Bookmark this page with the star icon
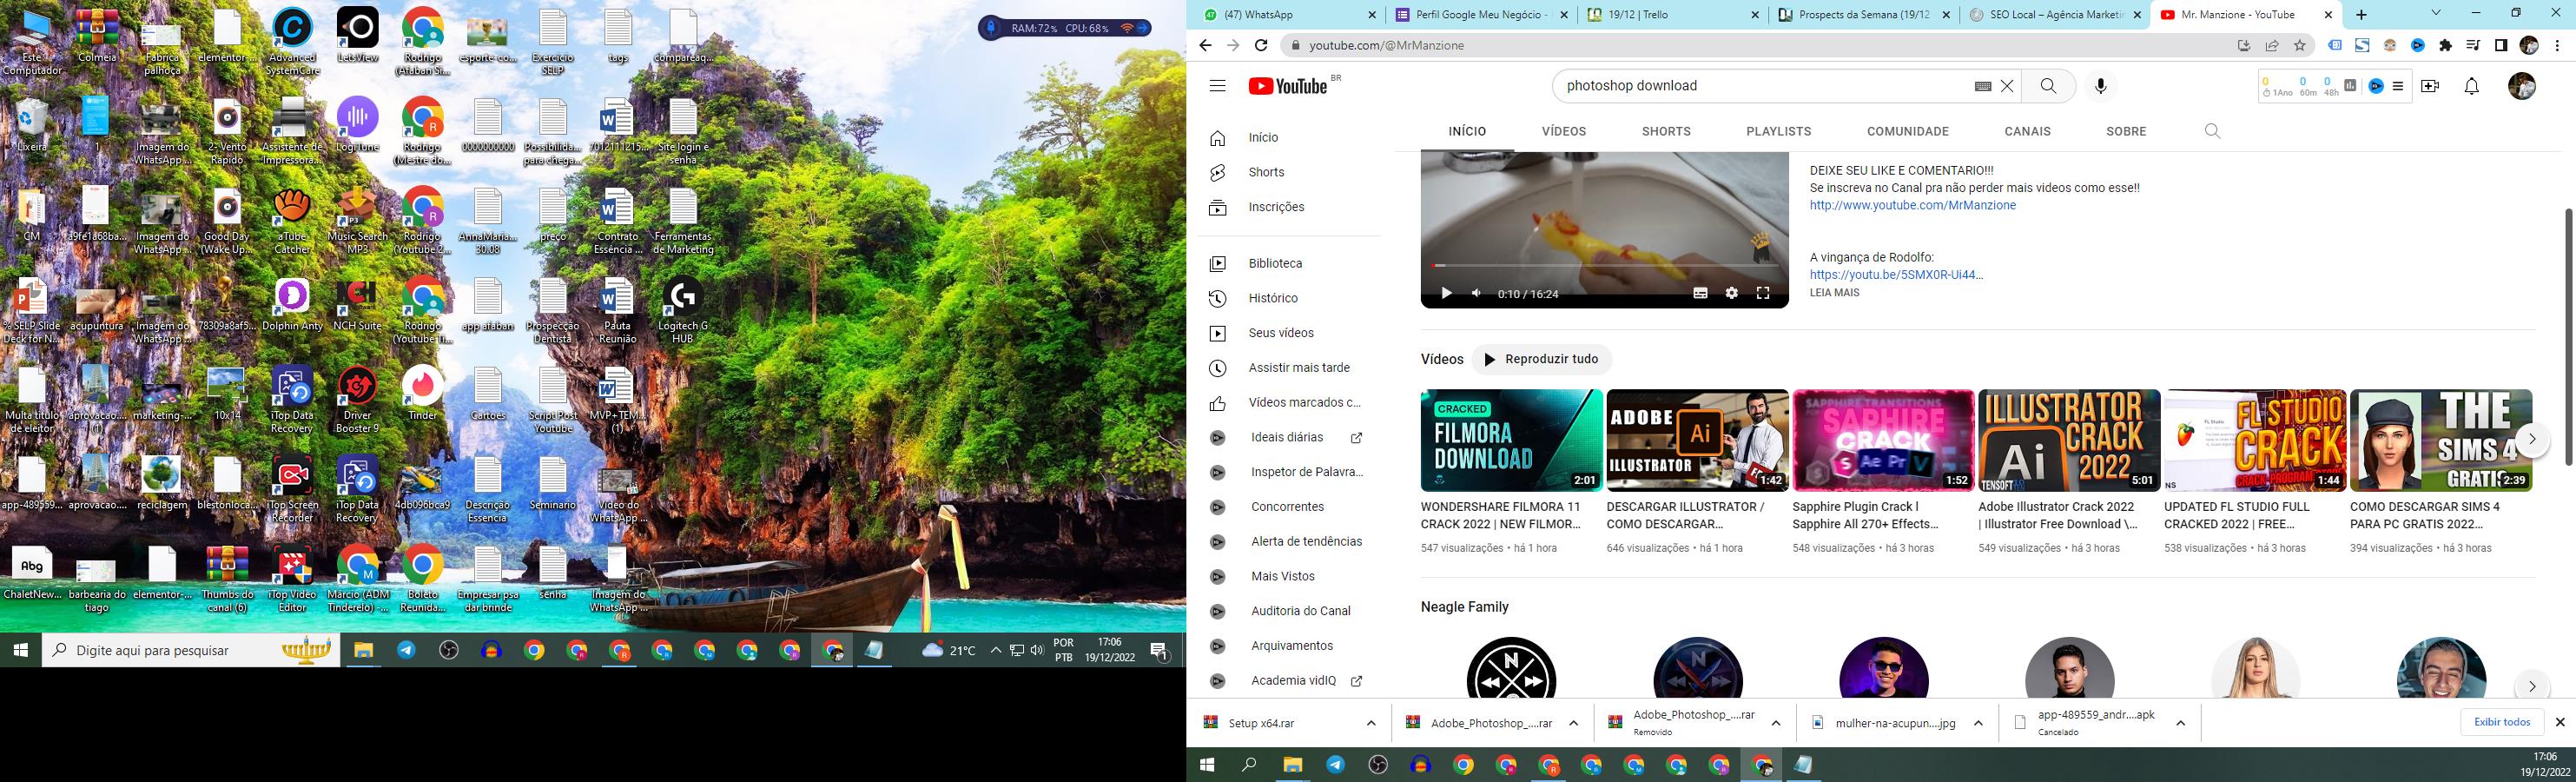 click(2299, 45)
